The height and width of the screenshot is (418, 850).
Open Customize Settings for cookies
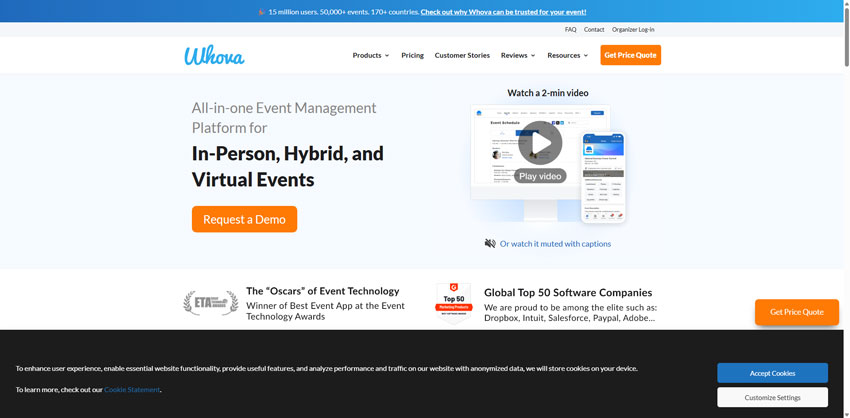coord(772,397)
